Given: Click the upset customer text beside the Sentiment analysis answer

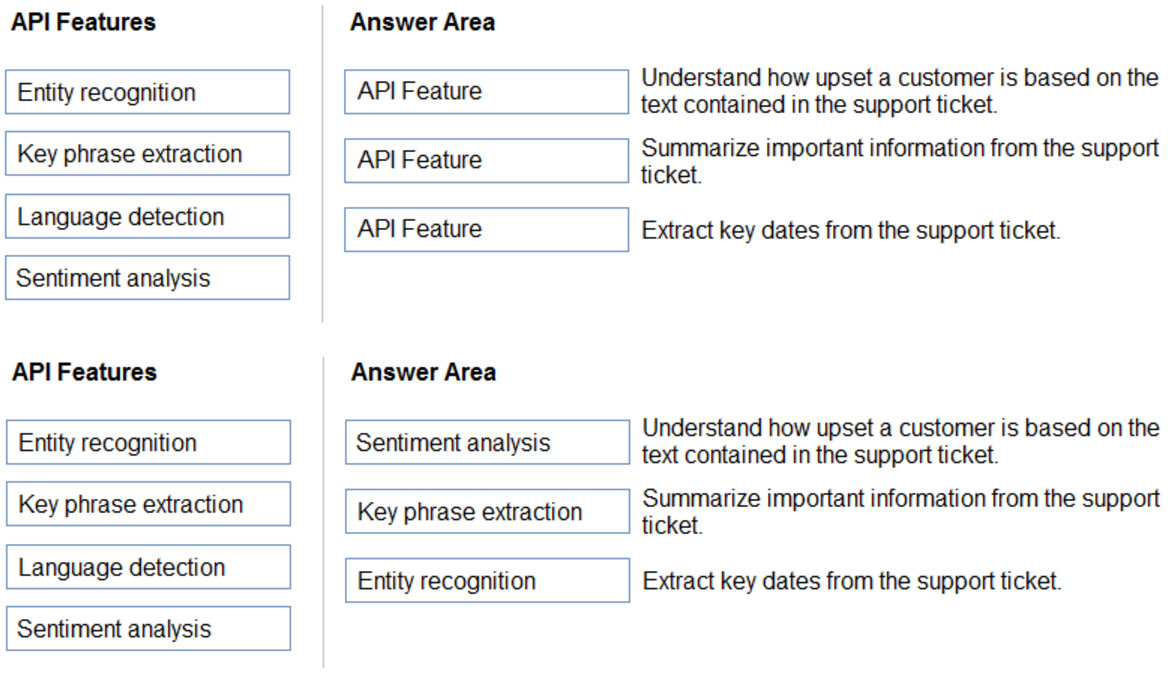Looking at the screenshot, I should click(x=900, y=442).
